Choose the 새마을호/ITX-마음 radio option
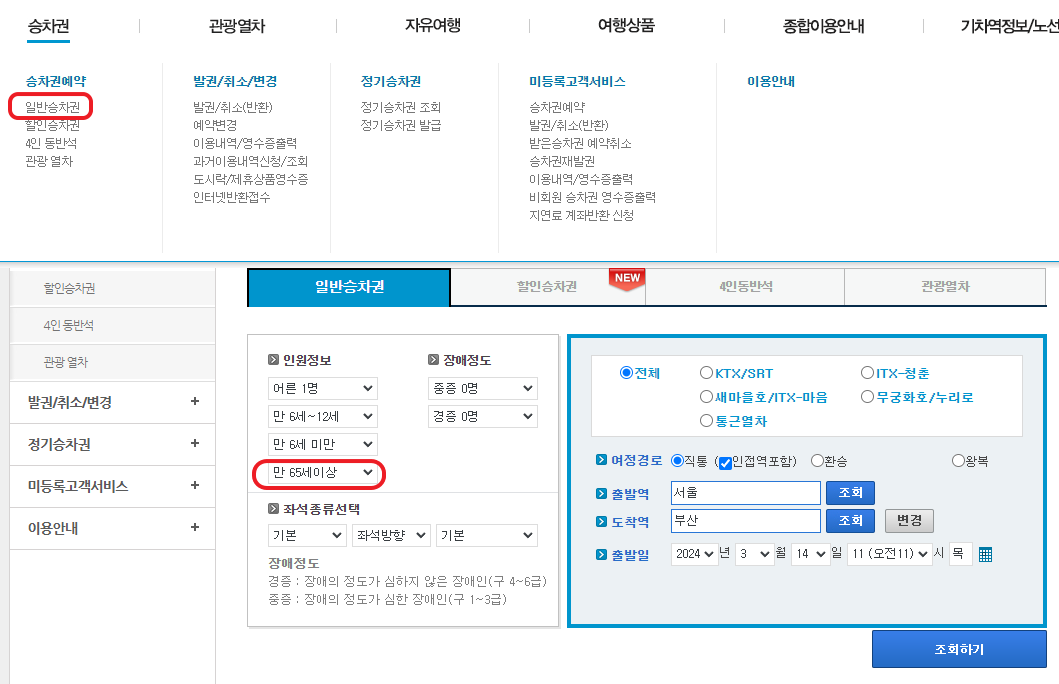1059x684 pixels. click(x=706, y=396)
